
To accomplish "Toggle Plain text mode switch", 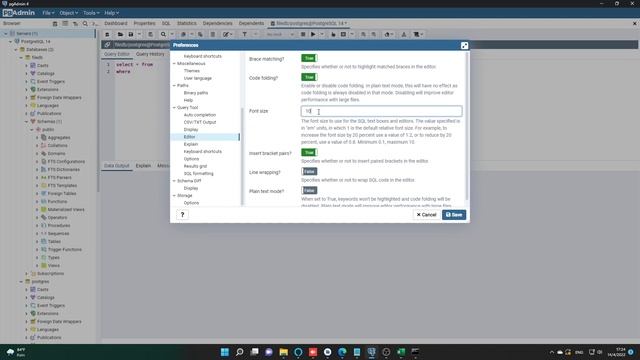I will (309, 191).
